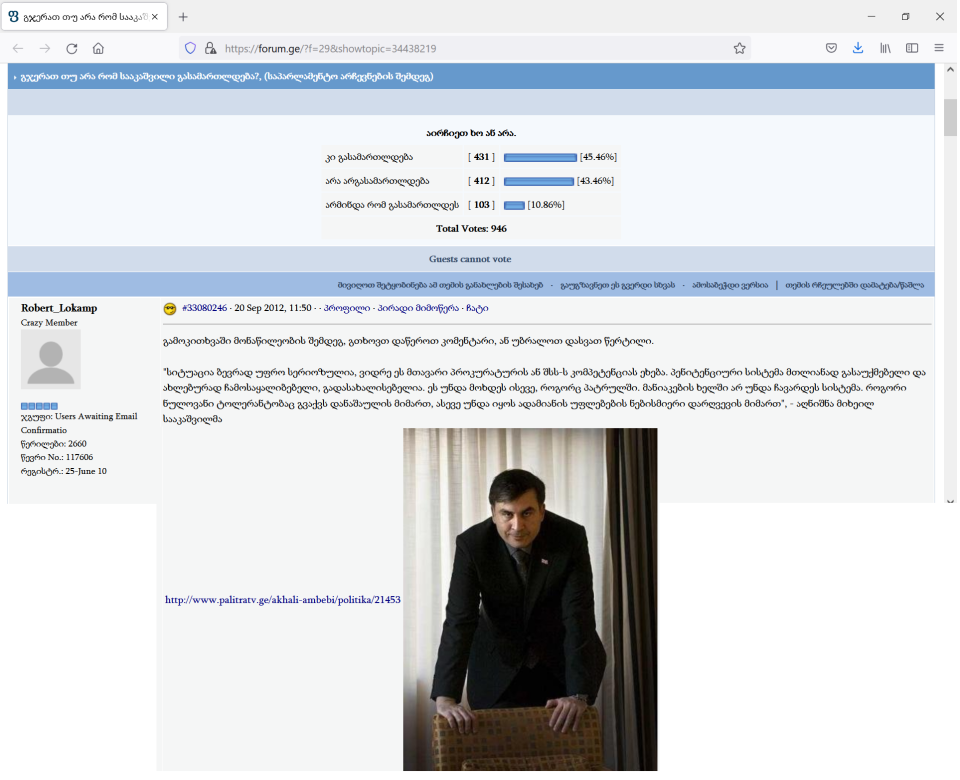Toggle the browser sidebar
The height and width of the screenshot is (780, 960).
click(912, 48)
